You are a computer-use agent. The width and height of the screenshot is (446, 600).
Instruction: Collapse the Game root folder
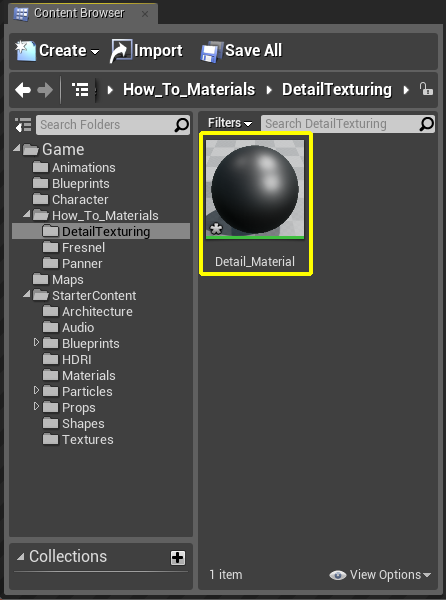click(x=17, y=148)
